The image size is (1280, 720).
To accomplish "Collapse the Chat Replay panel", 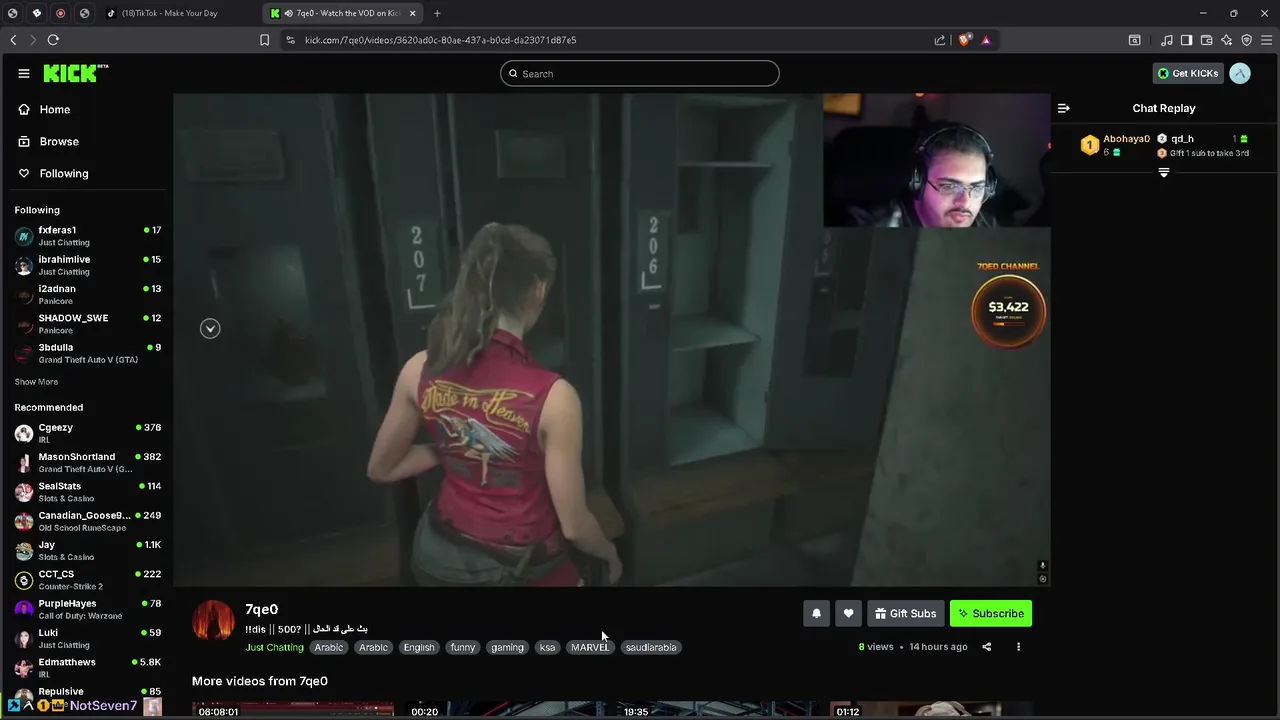I will pyautogui.click(x=1064, y=108).
